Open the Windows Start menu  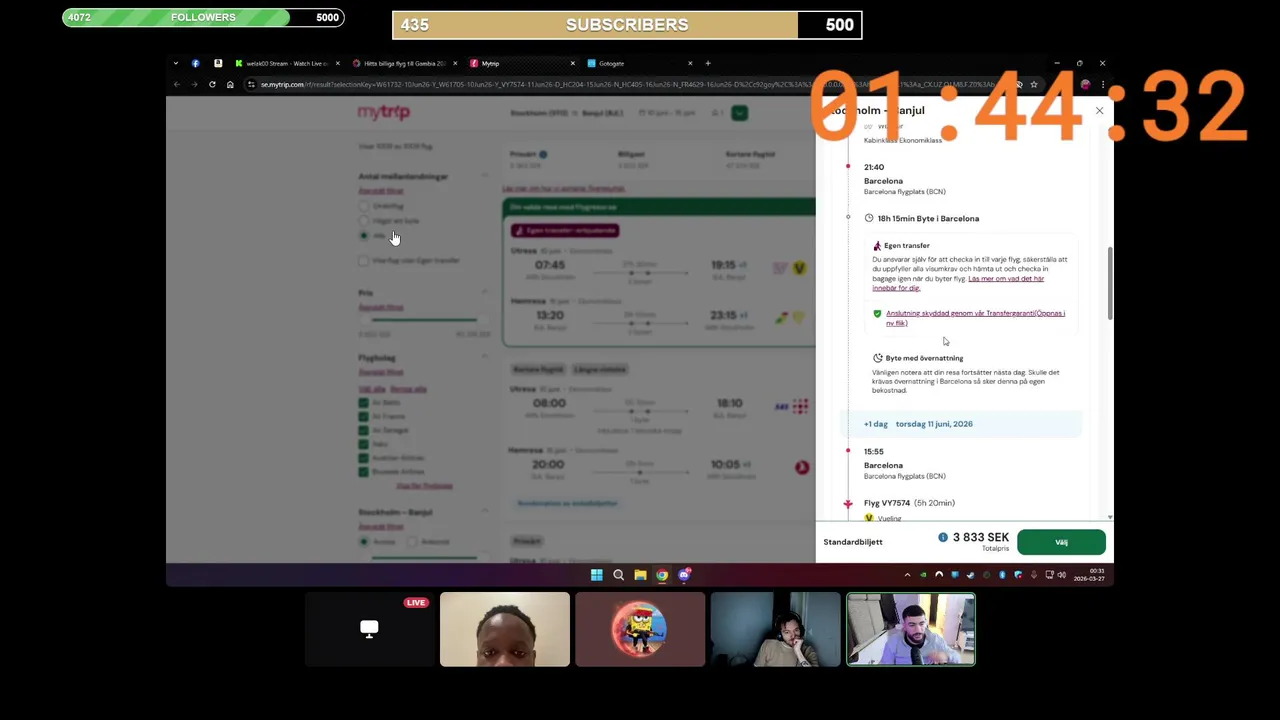[597, 575]
